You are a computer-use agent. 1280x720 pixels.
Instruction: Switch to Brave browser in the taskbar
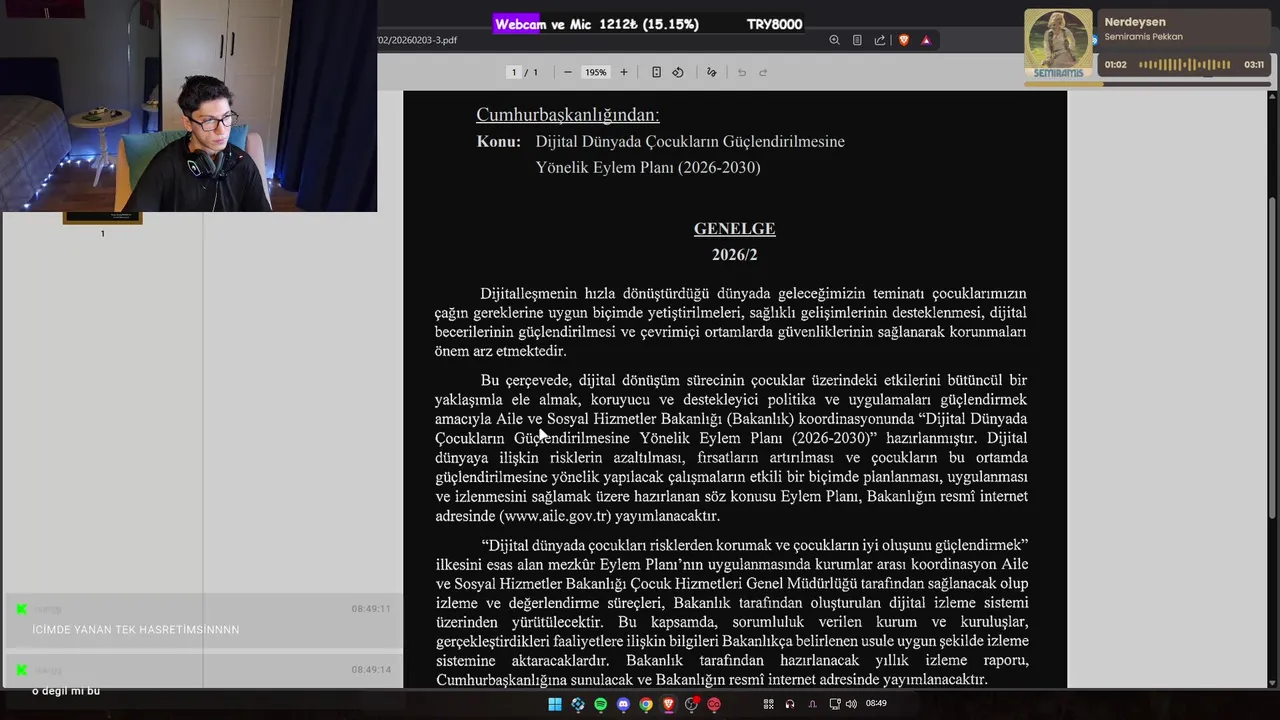[x=669, y=704]
